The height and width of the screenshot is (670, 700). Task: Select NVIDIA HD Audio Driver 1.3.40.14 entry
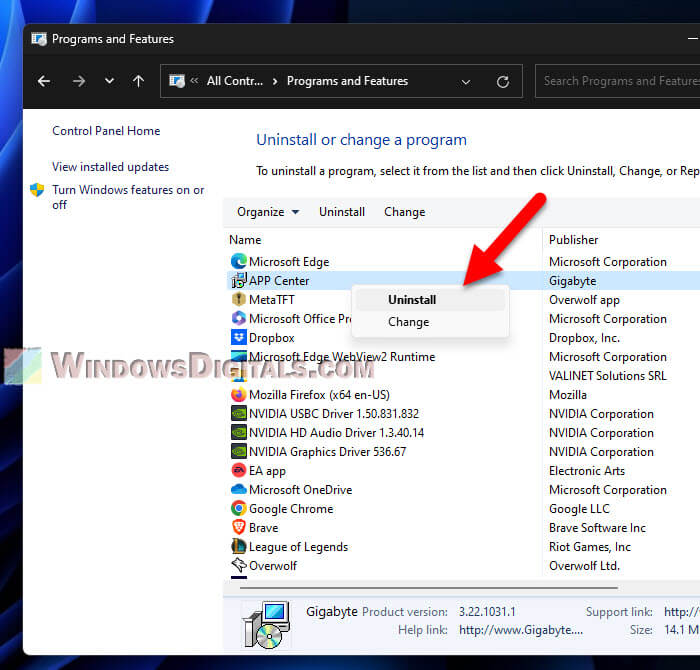[x=337, y=433]
